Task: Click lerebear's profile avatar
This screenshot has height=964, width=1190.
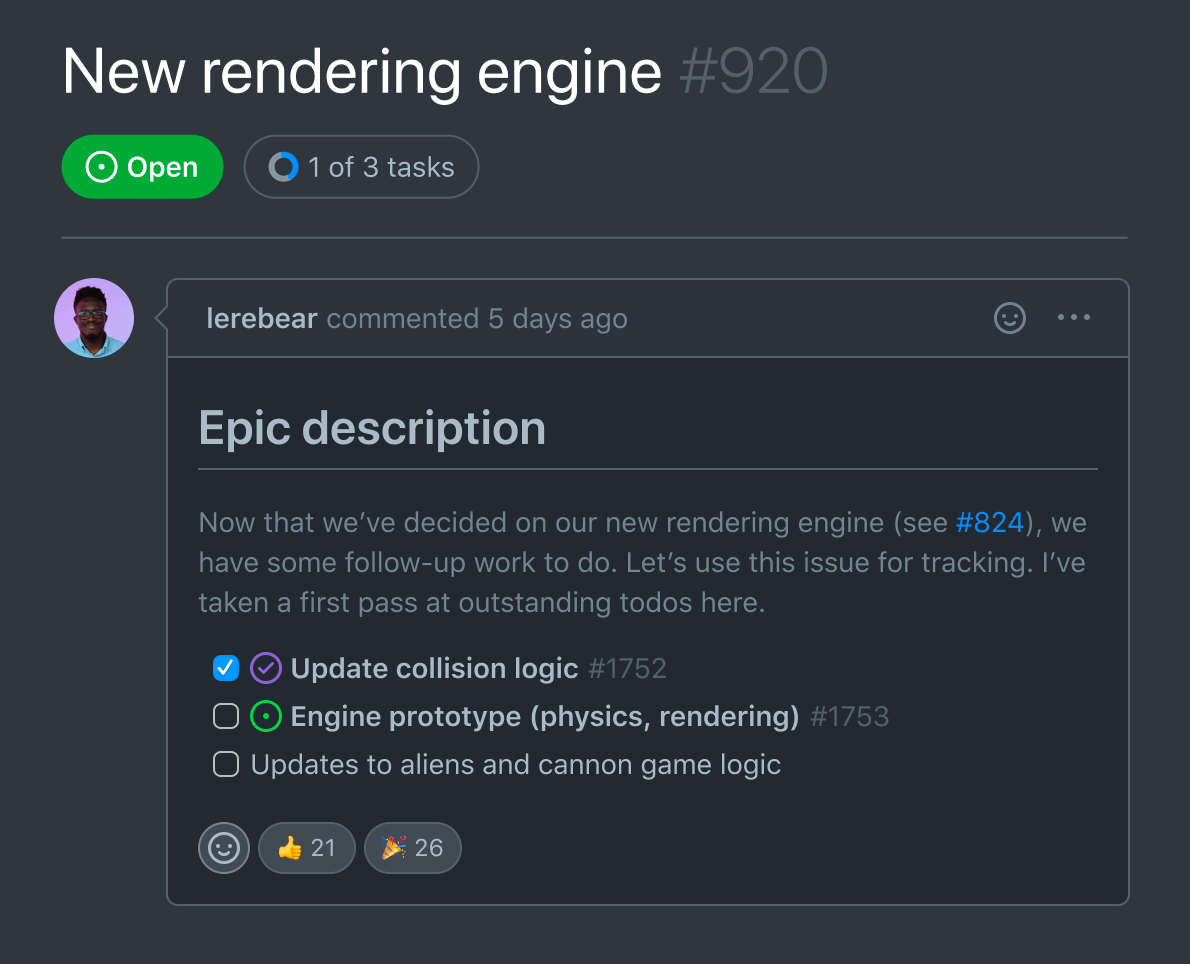Action: (94, 318)
